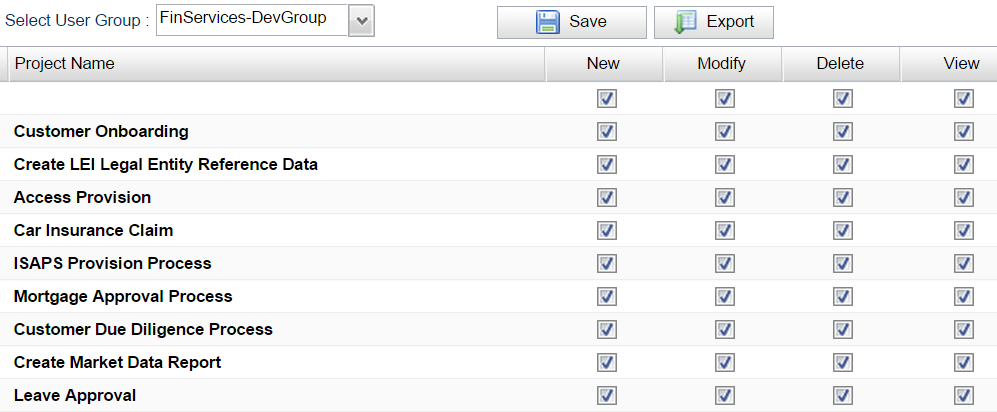The image size is (997, 412).
Task: Toggle the select-all New checkbox in top row
Action: coord(607,99)
